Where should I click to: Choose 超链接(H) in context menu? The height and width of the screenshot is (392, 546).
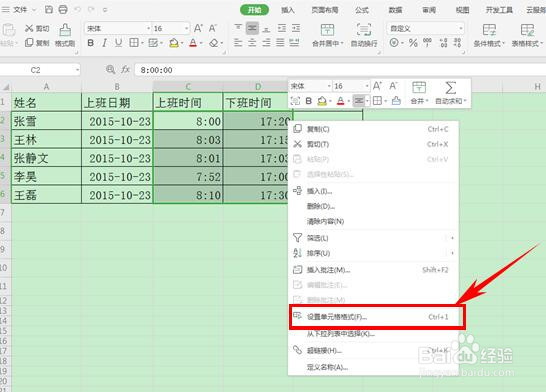coord(373,350)
